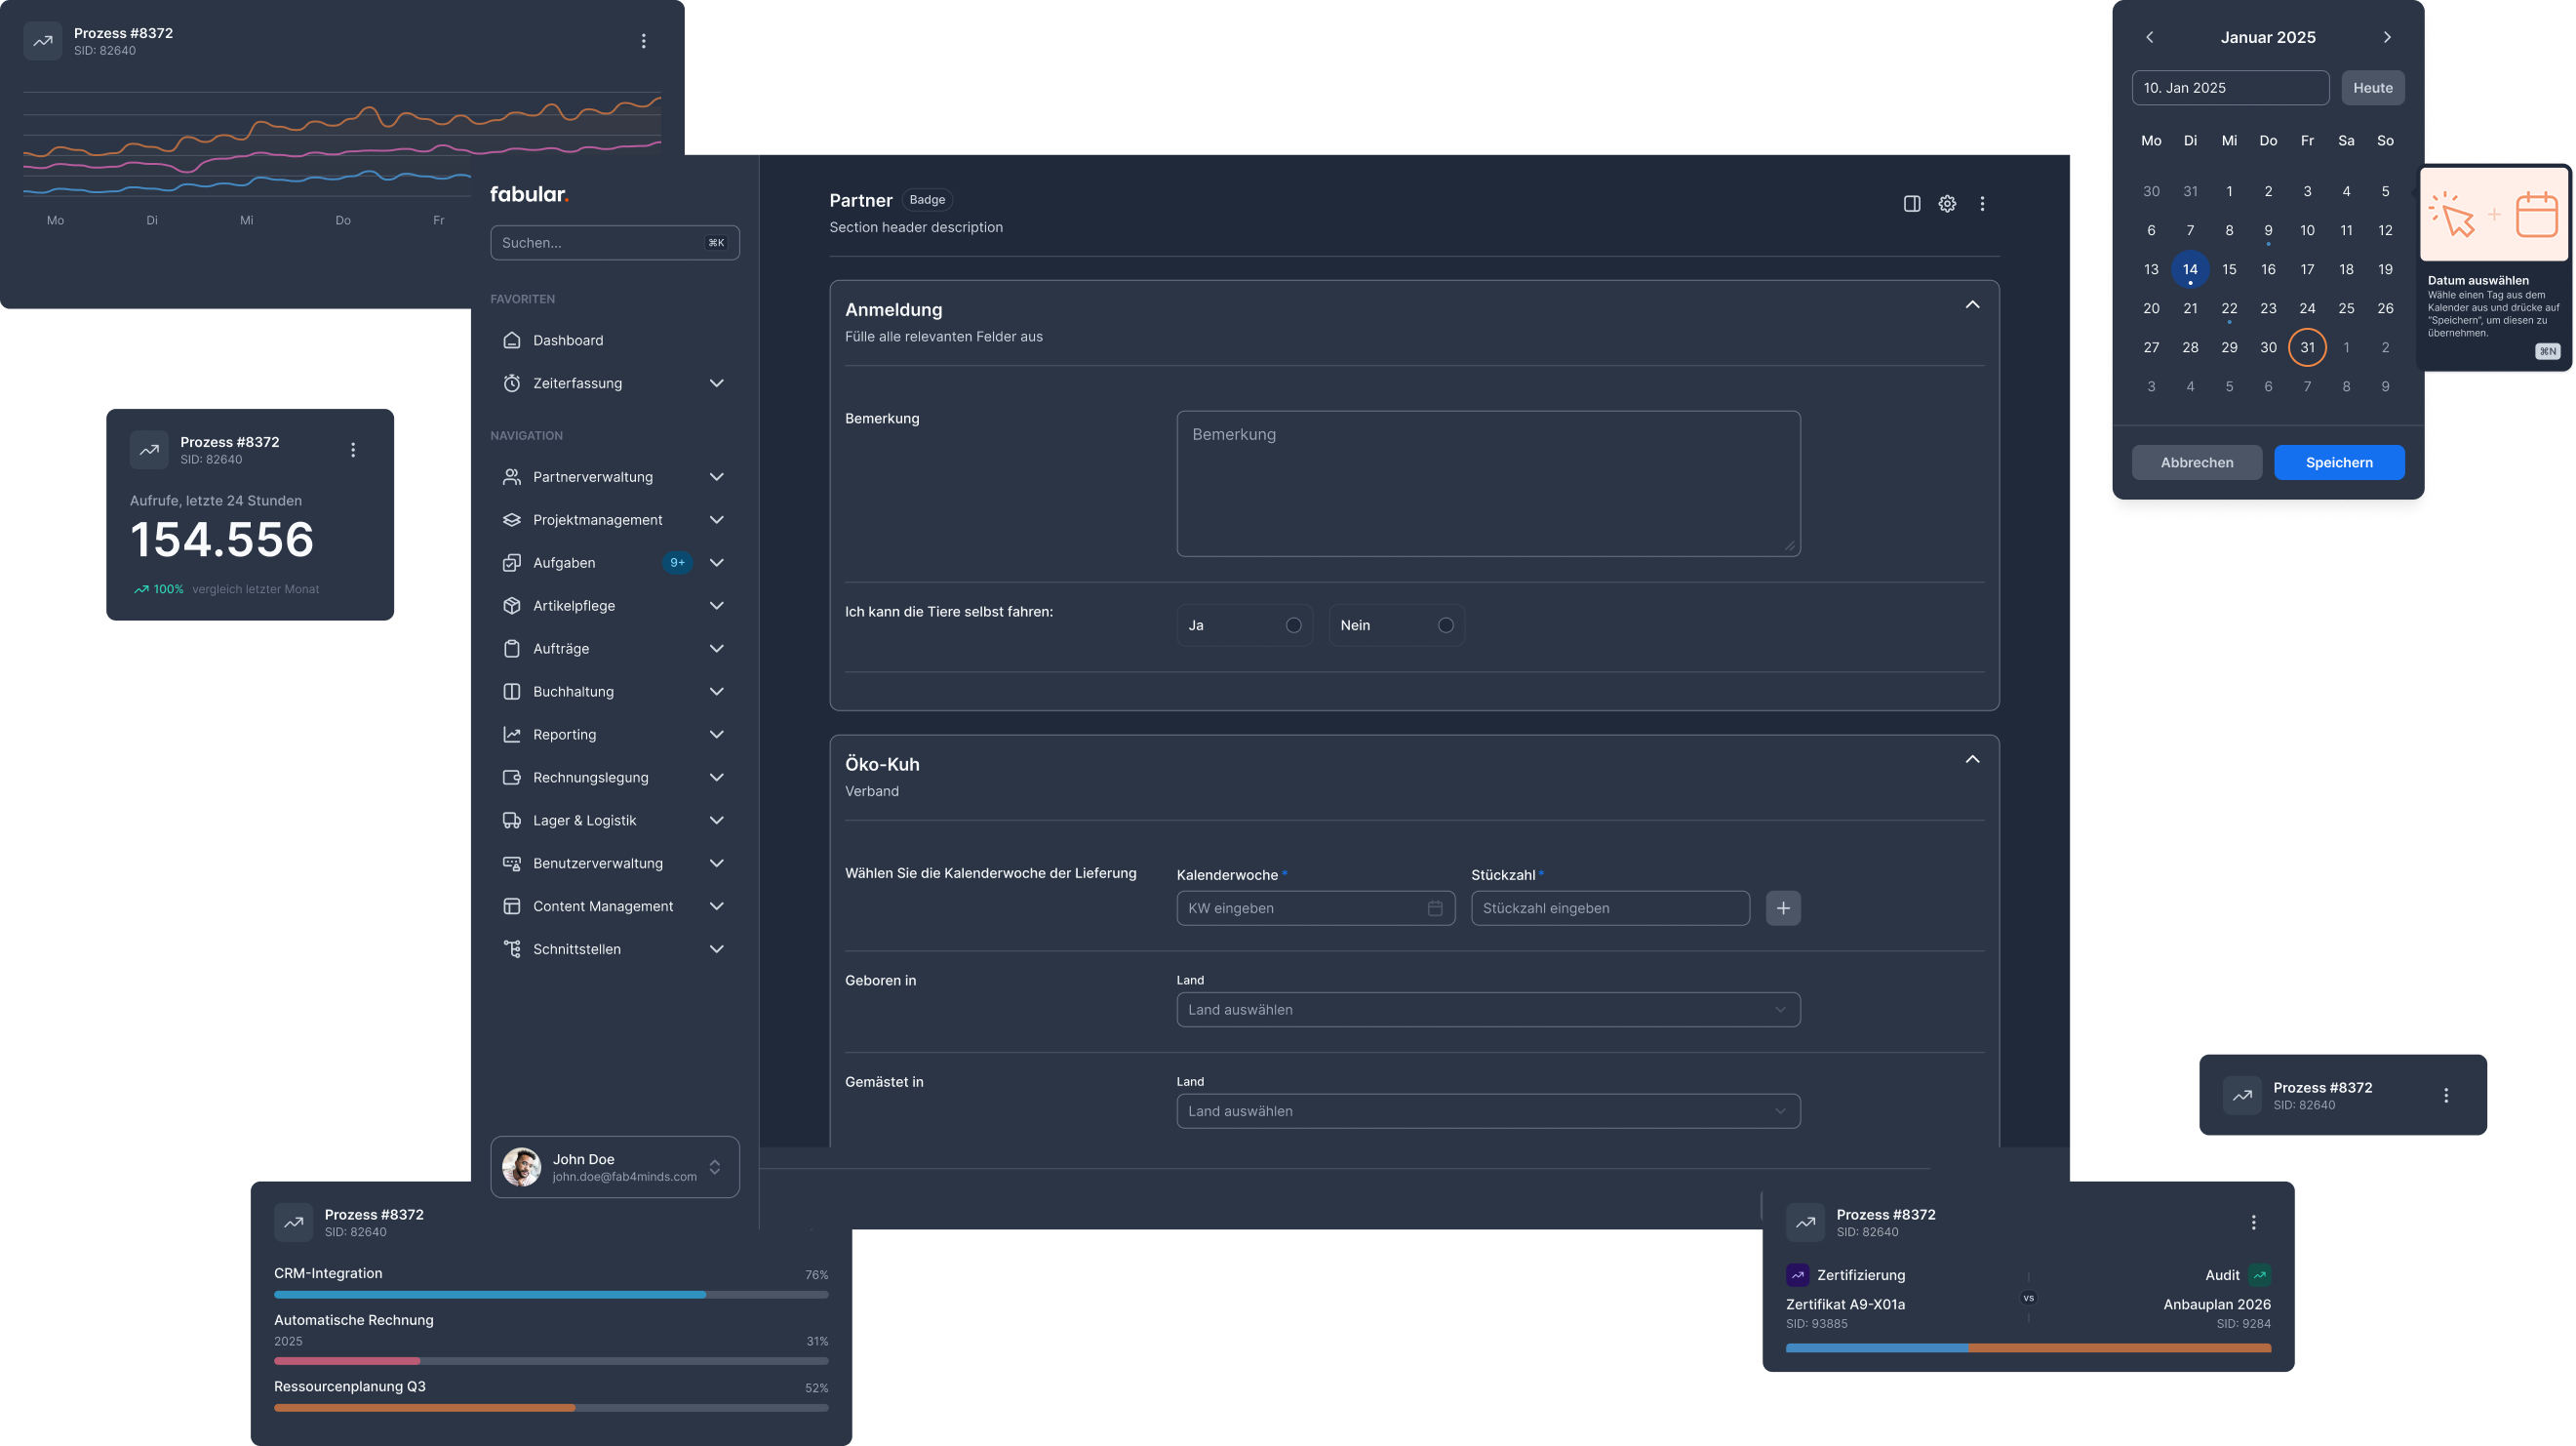Select day 14 in the calendar
This screenshot has width=2576, height=1446.
click(2189, 270)
